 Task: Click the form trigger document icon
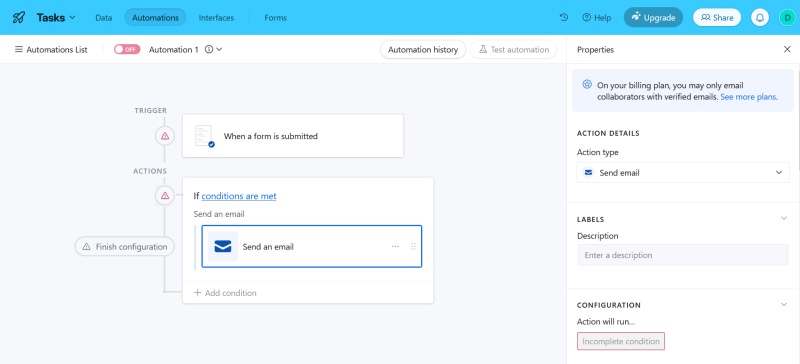point(205,136)
